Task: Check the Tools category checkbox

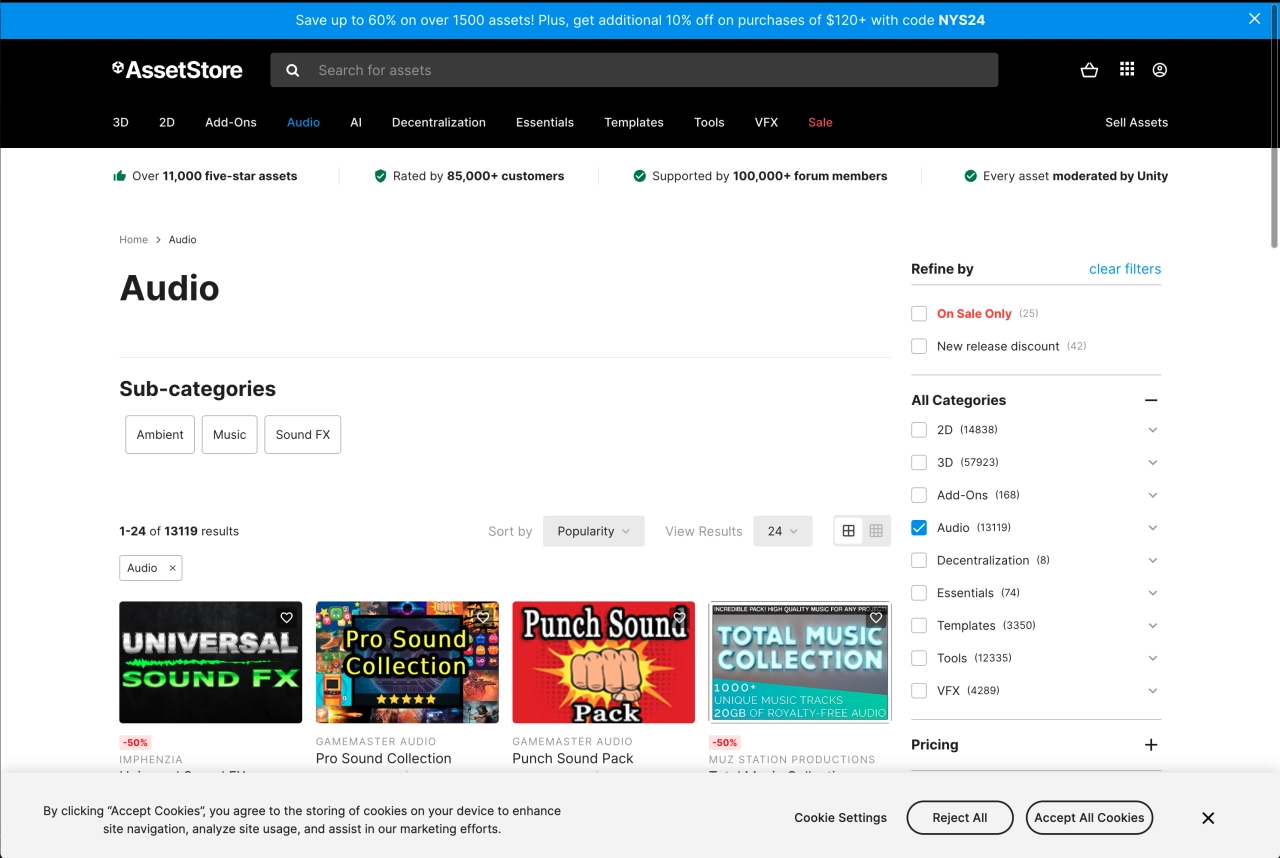Action: tap(919, 658)
